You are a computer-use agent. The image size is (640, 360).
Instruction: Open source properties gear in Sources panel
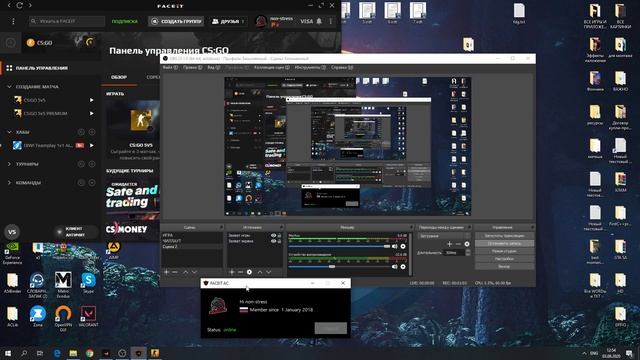coord(249,272)
